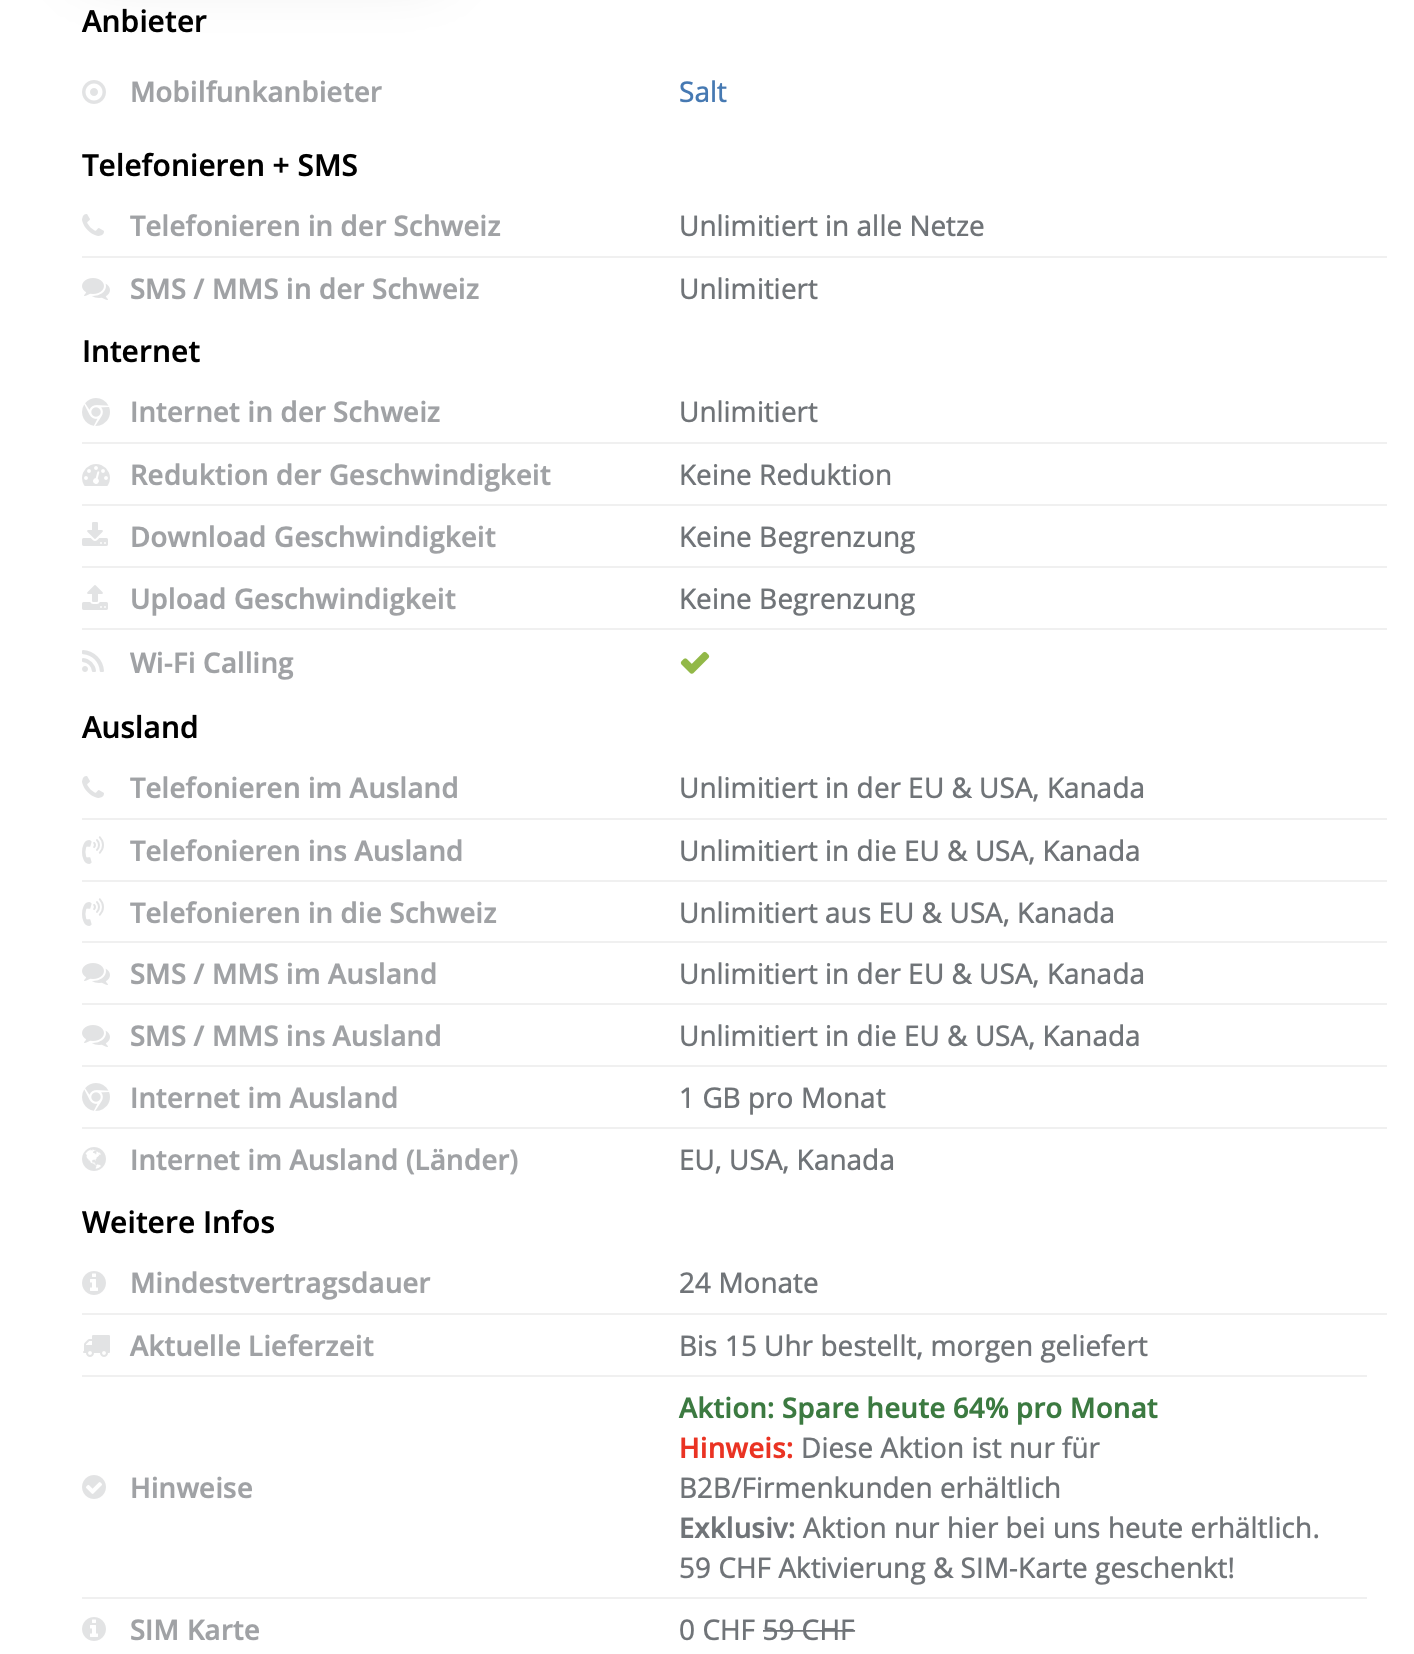Open the Salt provider link
Viewport: 1414px width, 1654px height.
coord(702,92)
